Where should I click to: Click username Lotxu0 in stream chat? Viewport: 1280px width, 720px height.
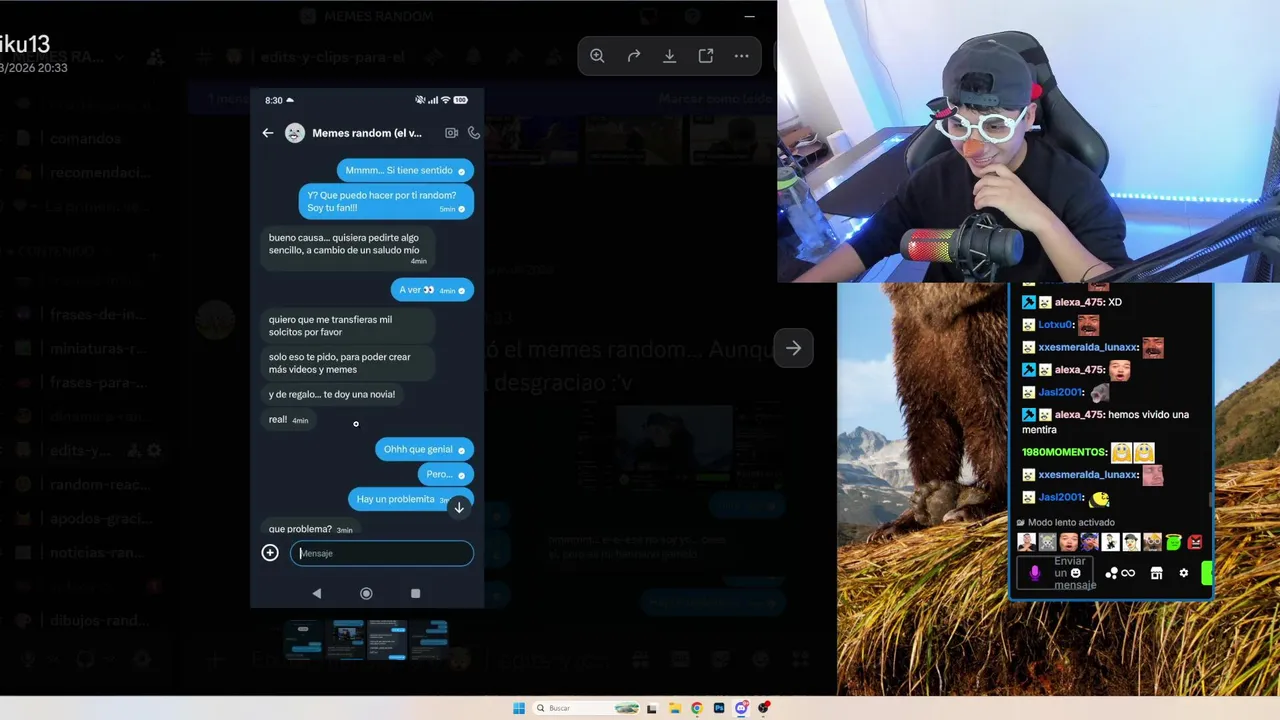(1054, 325)
